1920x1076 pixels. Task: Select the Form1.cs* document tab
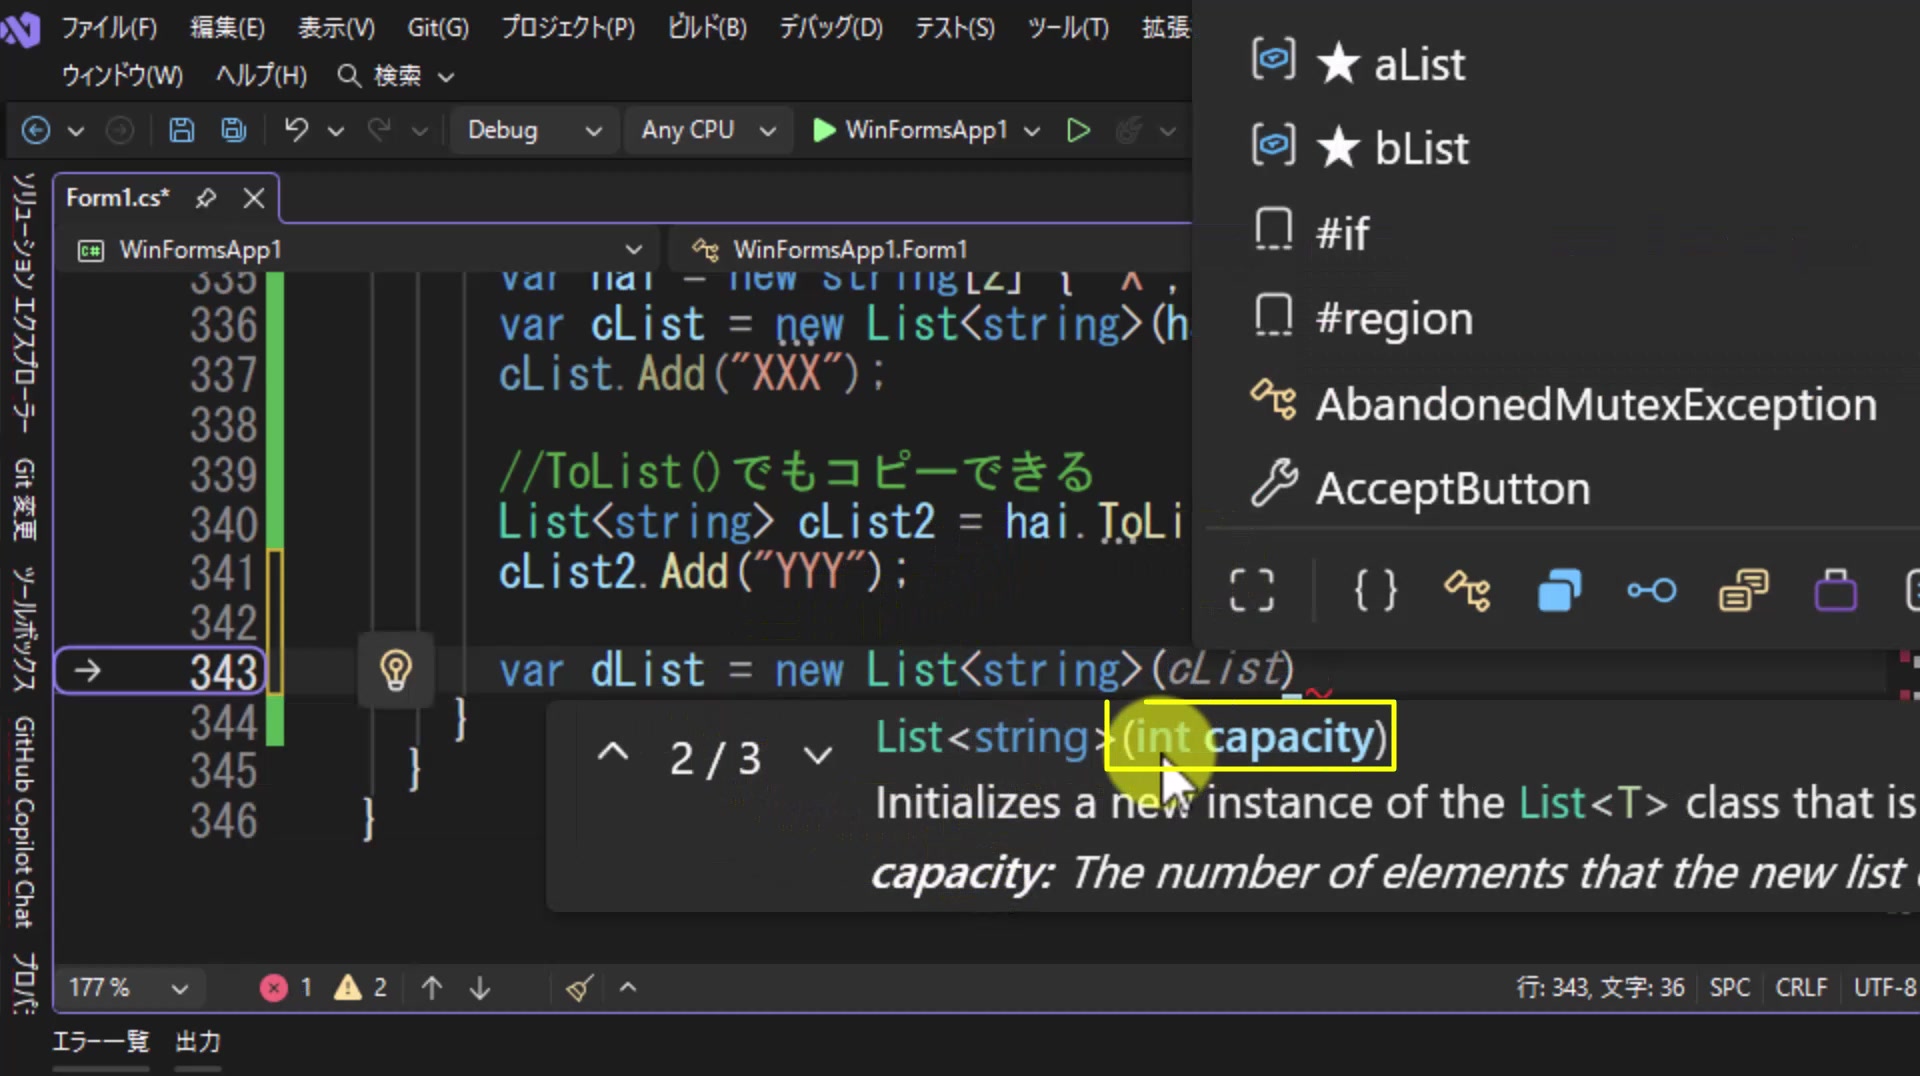click(118, 198)
